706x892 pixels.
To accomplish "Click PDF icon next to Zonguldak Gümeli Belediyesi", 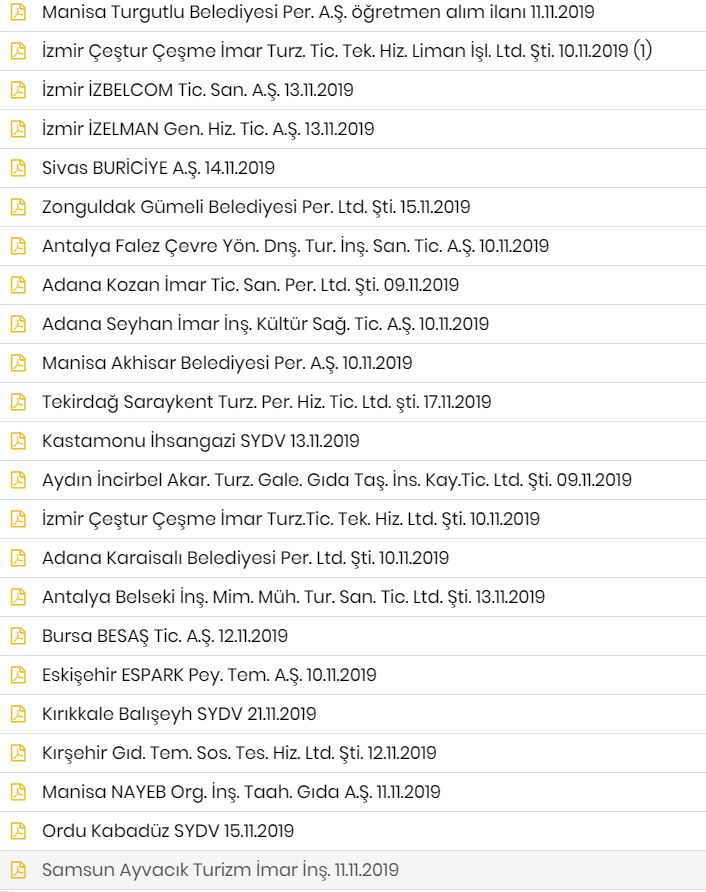I will pos(18,207).
